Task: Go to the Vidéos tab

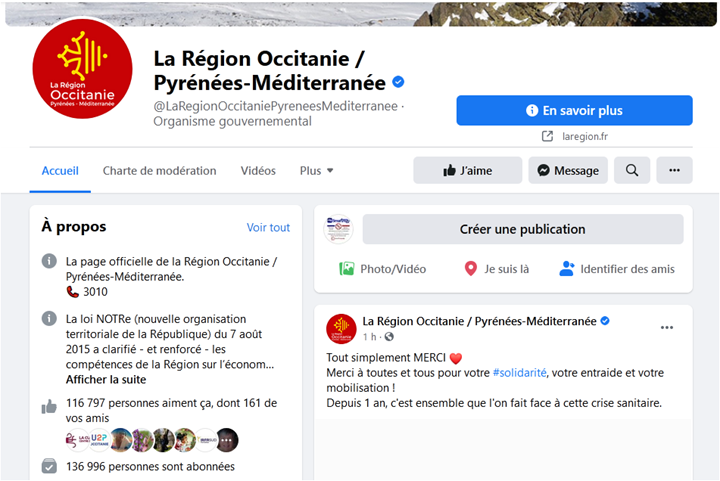Action: point(258,171)
